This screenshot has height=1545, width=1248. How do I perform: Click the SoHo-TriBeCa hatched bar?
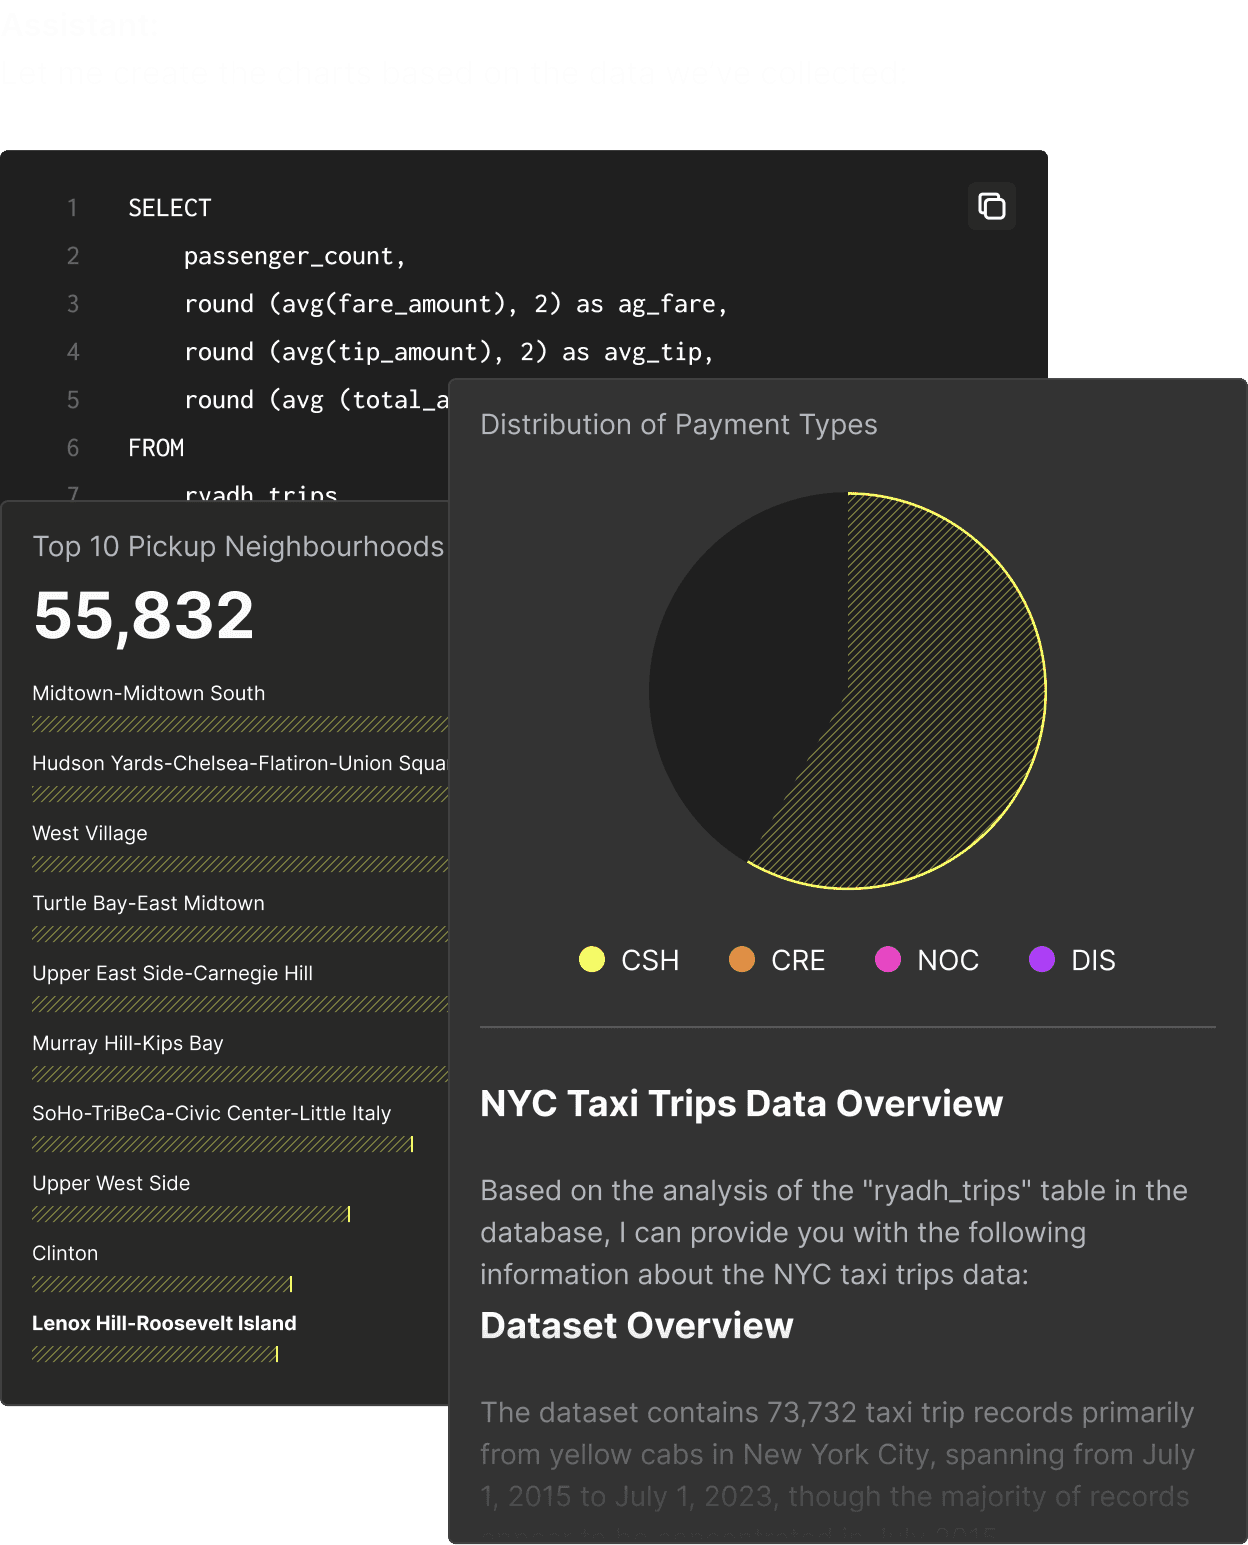click(x=223, y=1144)
